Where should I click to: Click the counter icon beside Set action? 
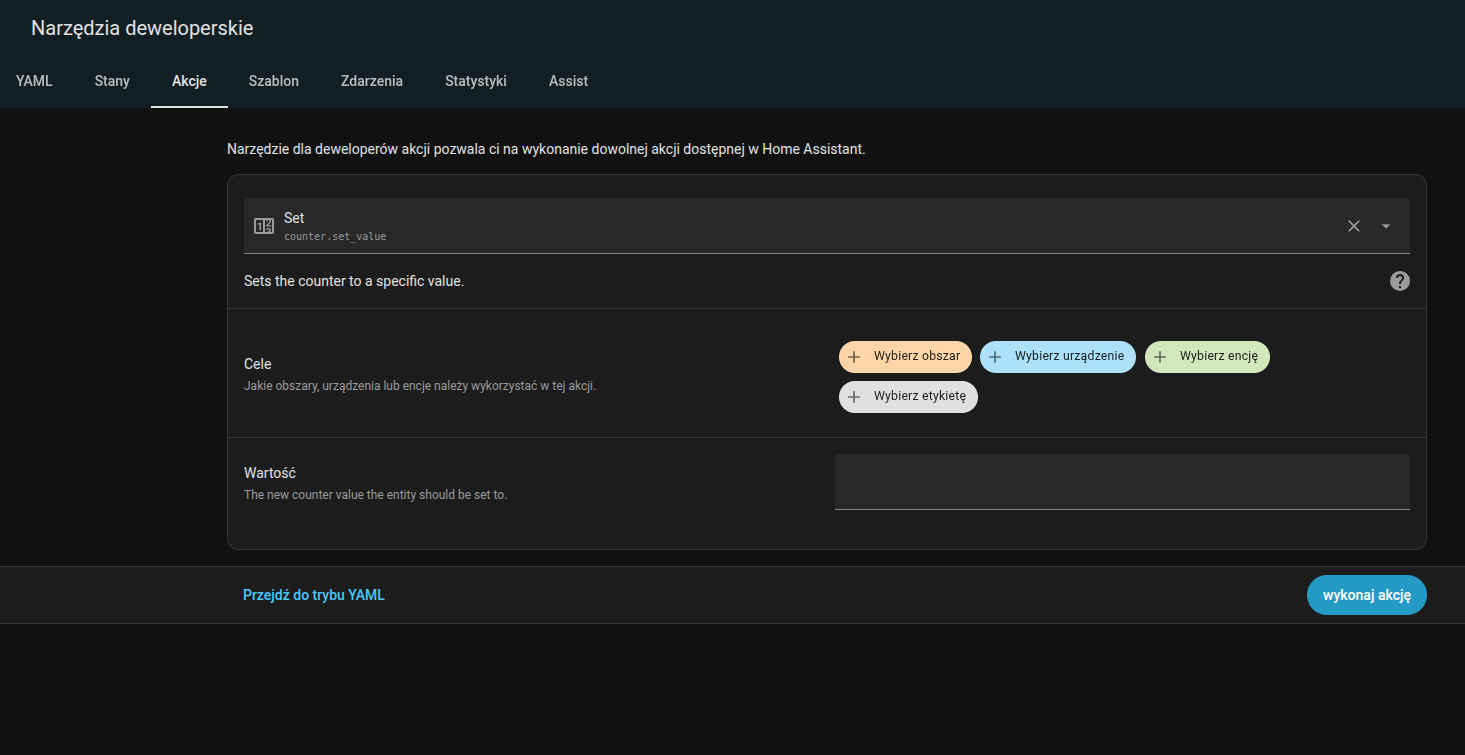click(264, 226)
